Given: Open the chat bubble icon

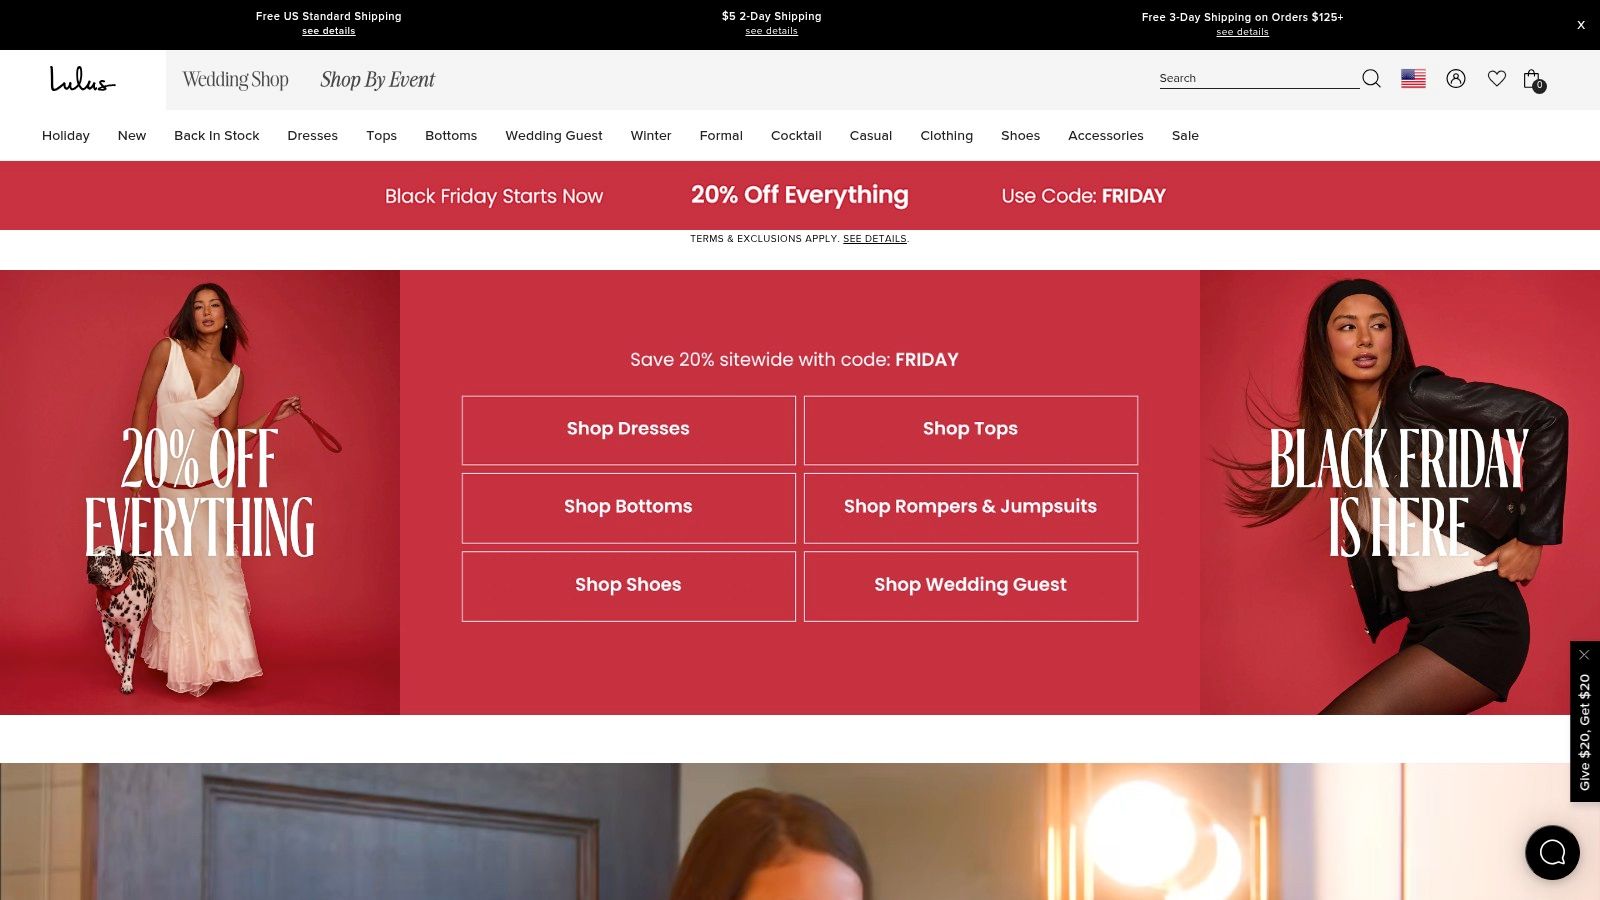Looking at the screenshot, I should coord(1552,852).
